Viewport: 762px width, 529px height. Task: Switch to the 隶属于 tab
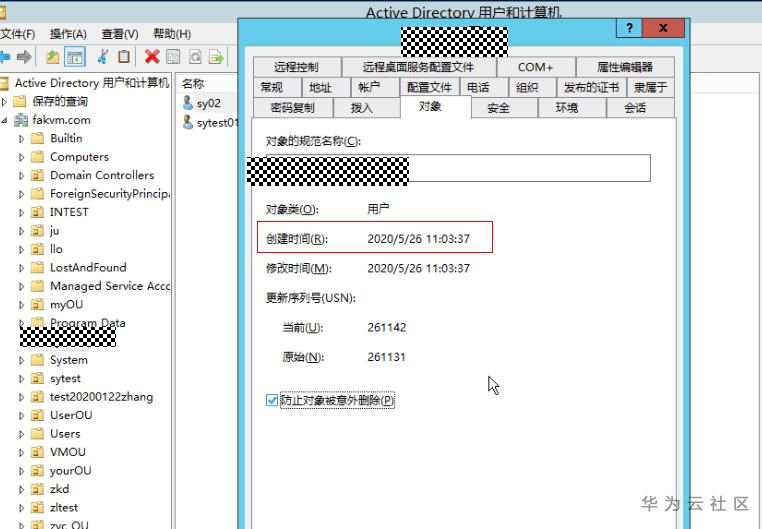point(650,87)
